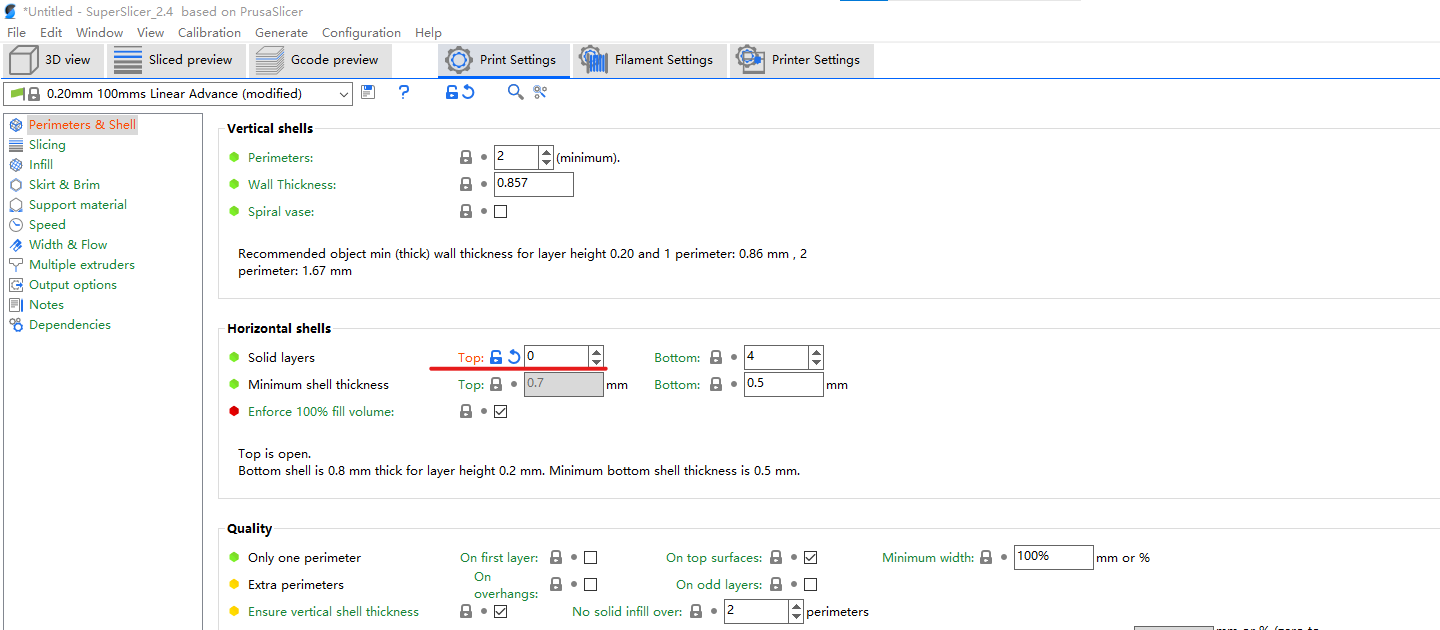Click the save preset floppy disk icon

(x=368, y=92)
